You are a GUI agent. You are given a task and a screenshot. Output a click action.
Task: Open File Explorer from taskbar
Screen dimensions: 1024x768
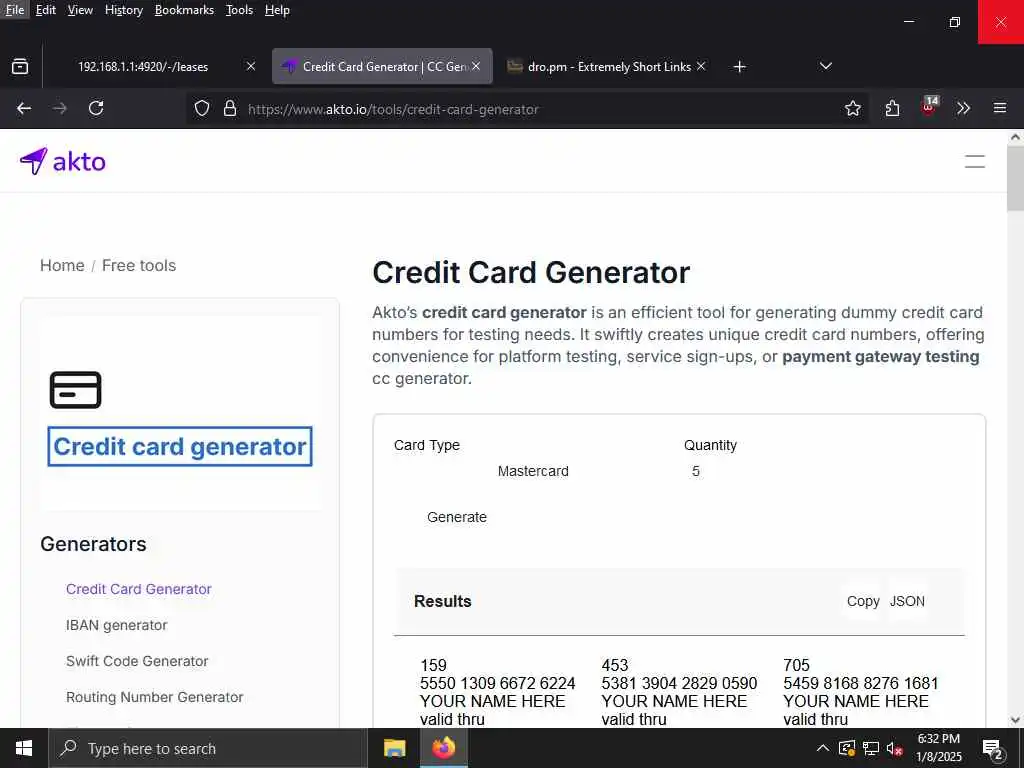(394, 748)
